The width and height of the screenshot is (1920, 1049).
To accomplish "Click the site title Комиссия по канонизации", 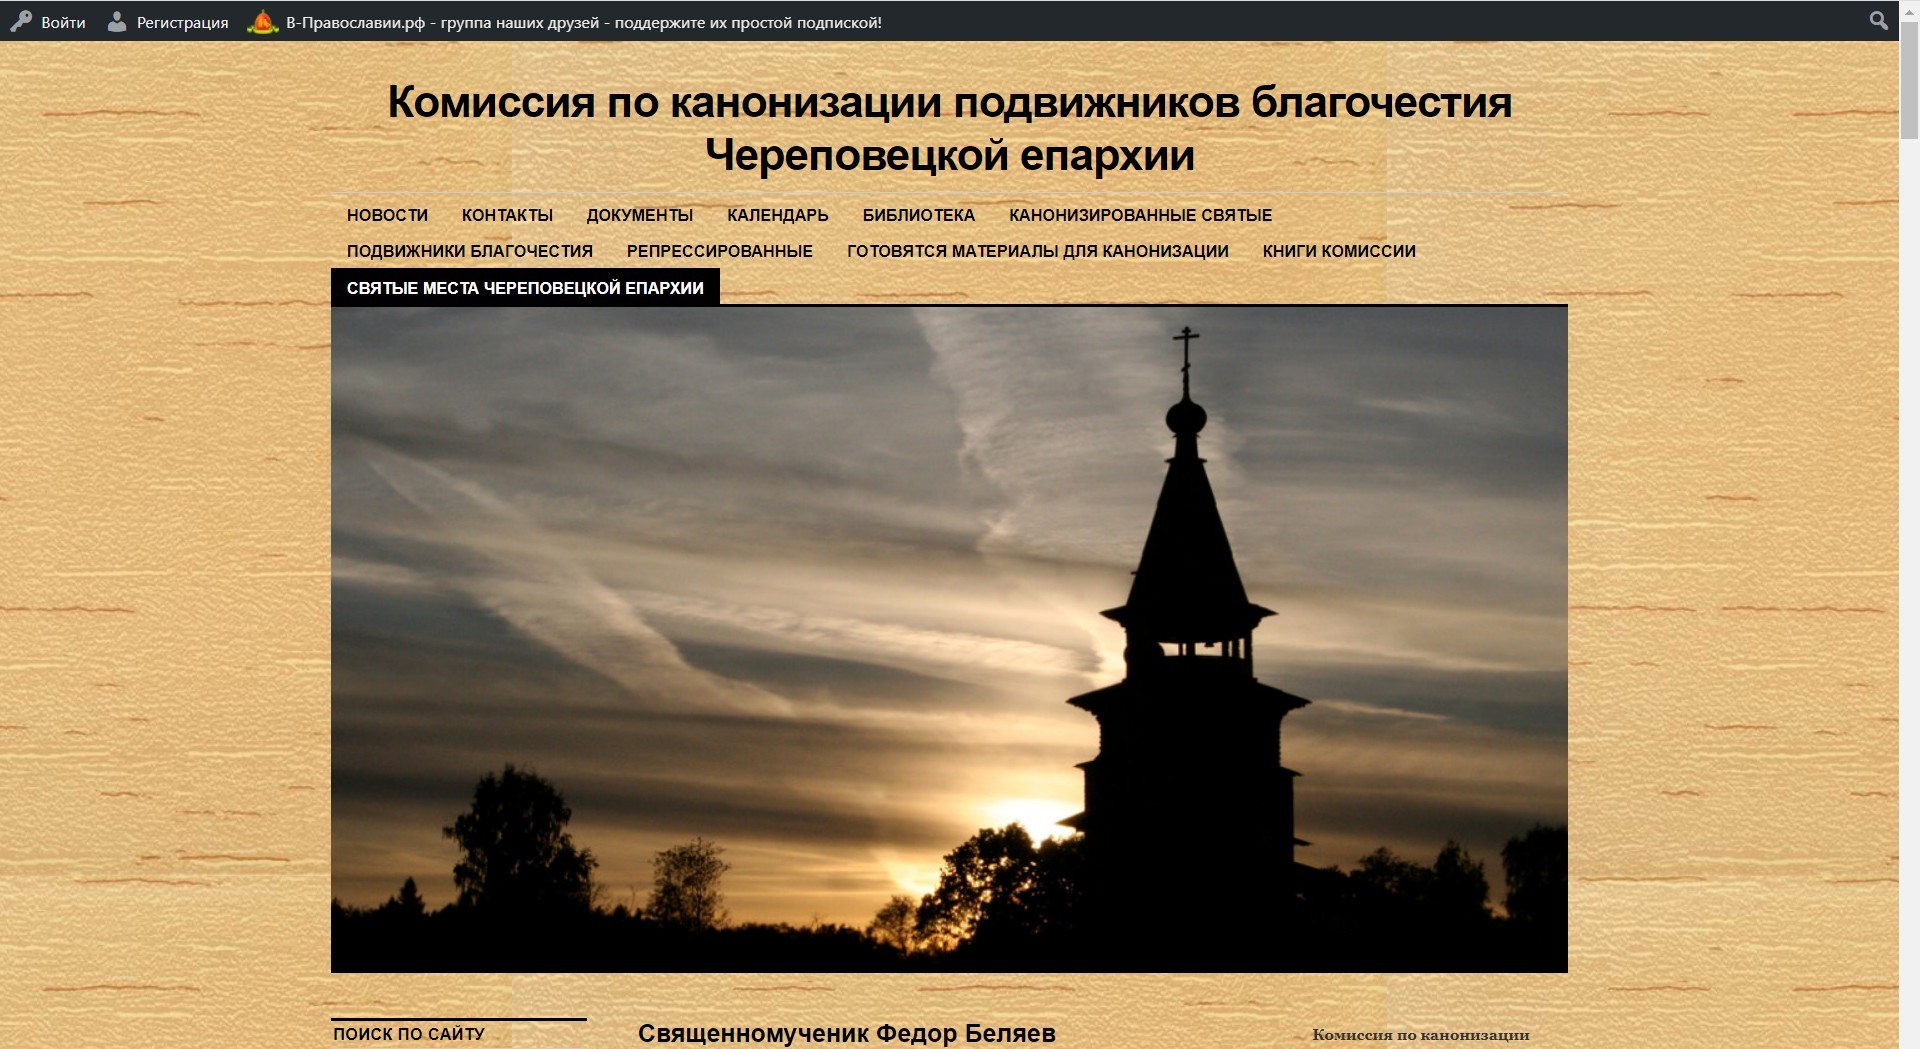I will tap(949, 128).
